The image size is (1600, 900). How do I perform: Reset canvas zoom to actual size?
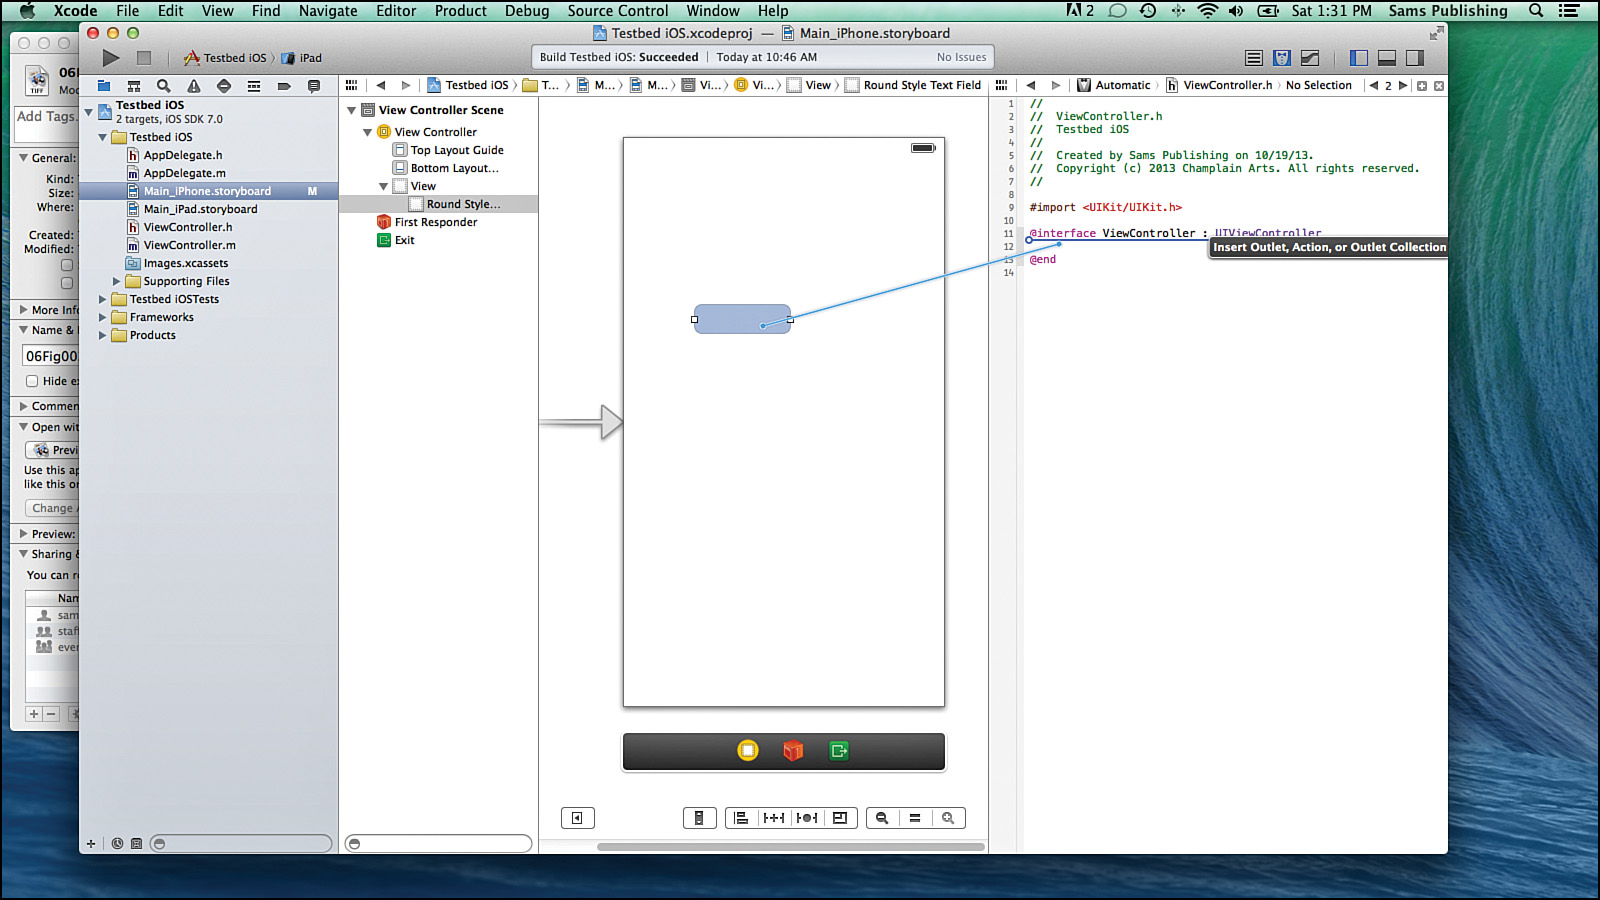tap(915, 818)
